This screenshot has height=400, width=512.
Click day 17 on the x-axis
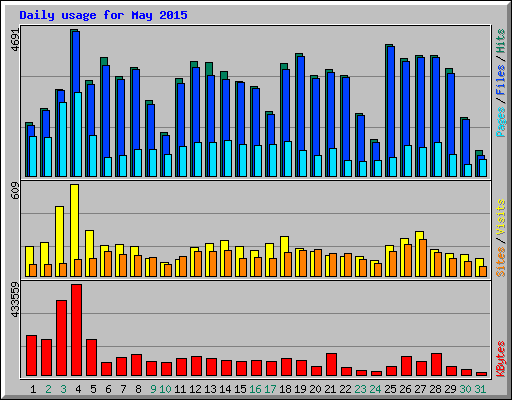pyautogui.click(x=270, y=389)
